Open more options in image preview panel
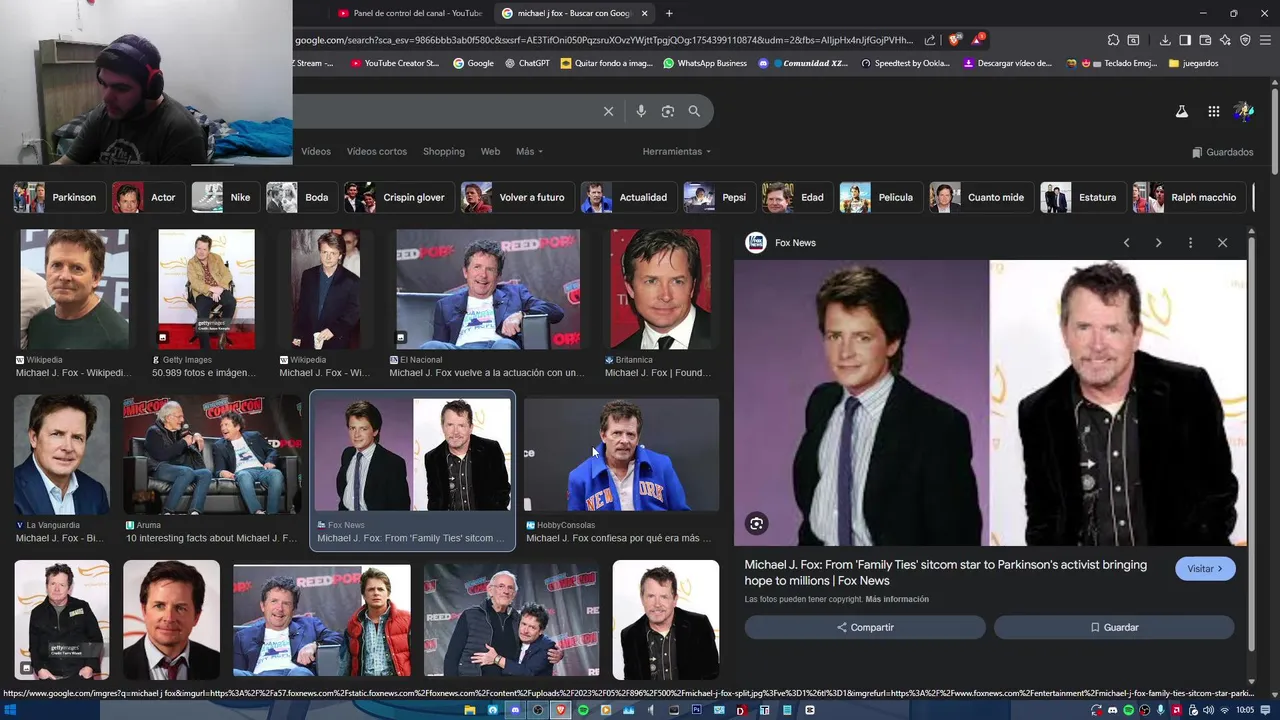The image size is (1280, 720). pyautogui.click(x=1190, y=243)
